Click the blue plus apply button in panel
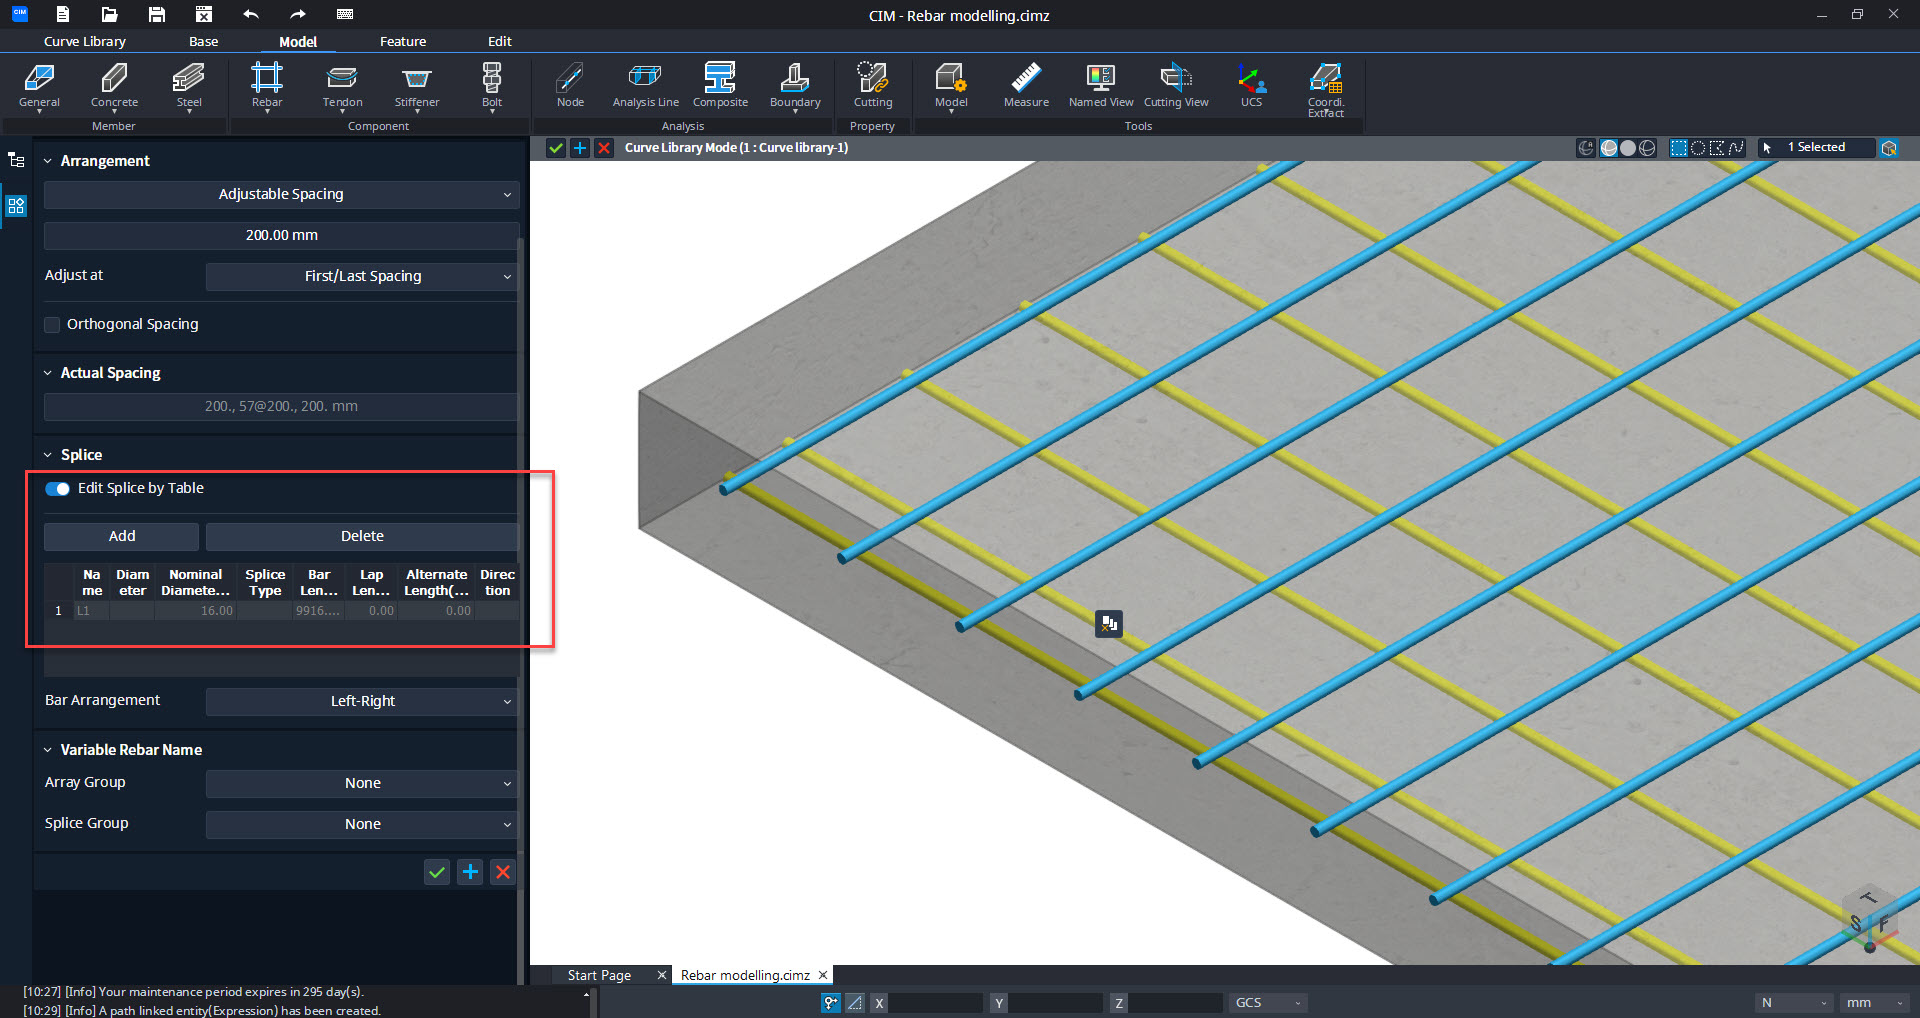Screen dimensions: 1920x1018 (470, 872)
